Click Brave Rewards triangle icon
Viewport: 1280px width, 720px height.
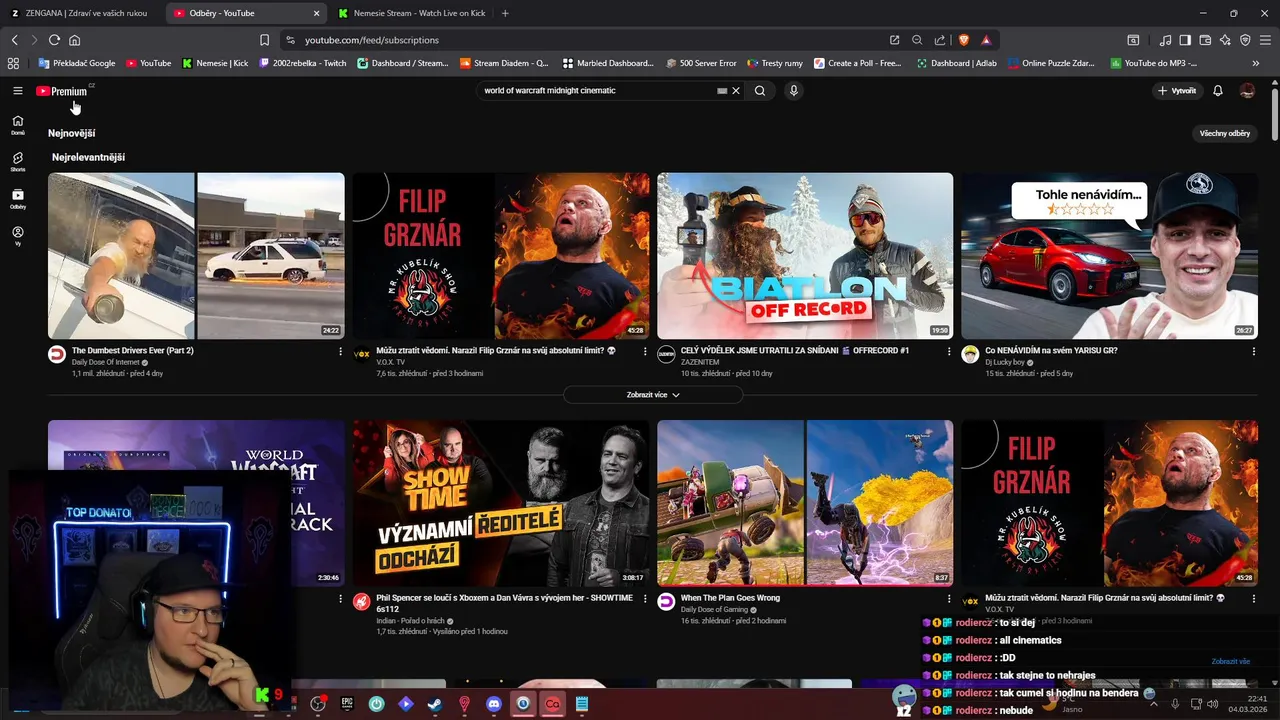tap(986, 40)
